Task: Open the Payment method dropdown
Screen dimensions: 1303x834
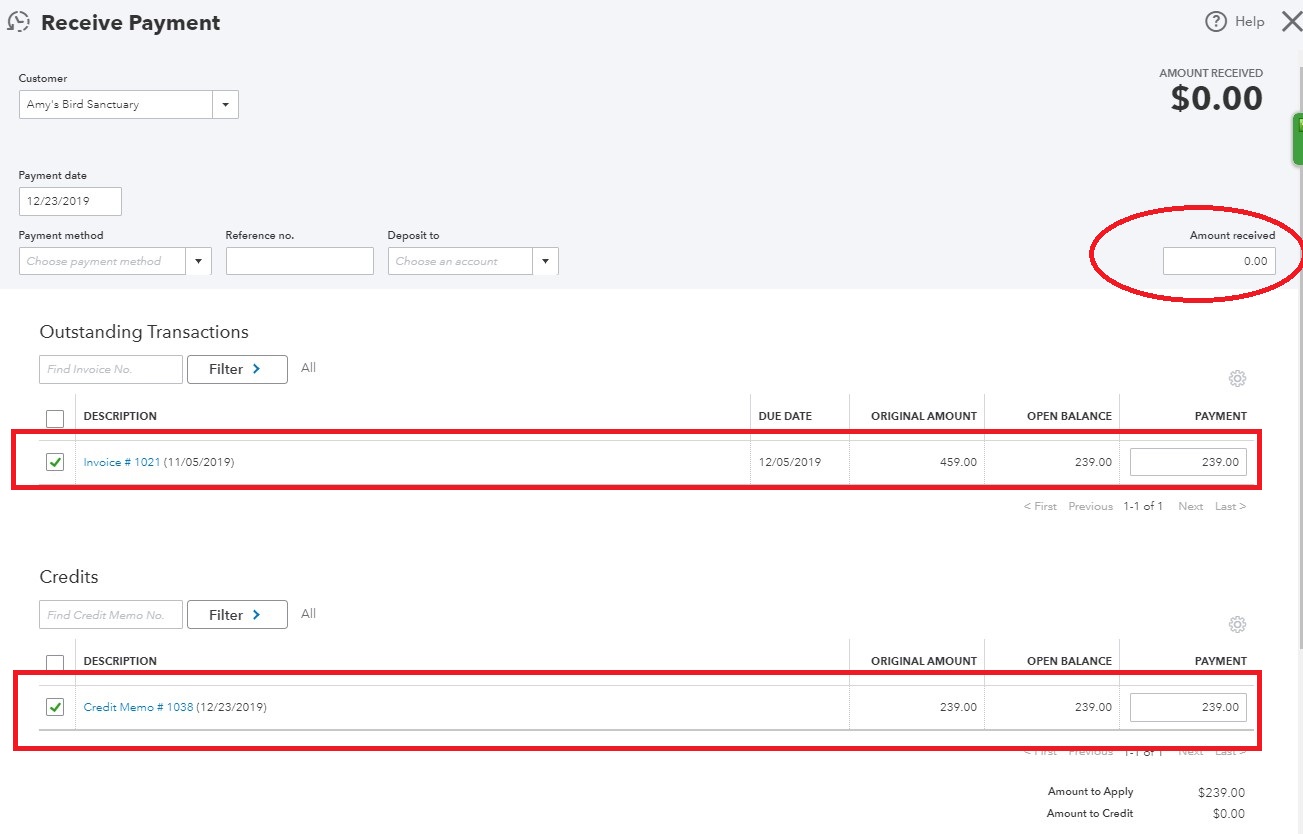Action: click(x=198, y=260)
